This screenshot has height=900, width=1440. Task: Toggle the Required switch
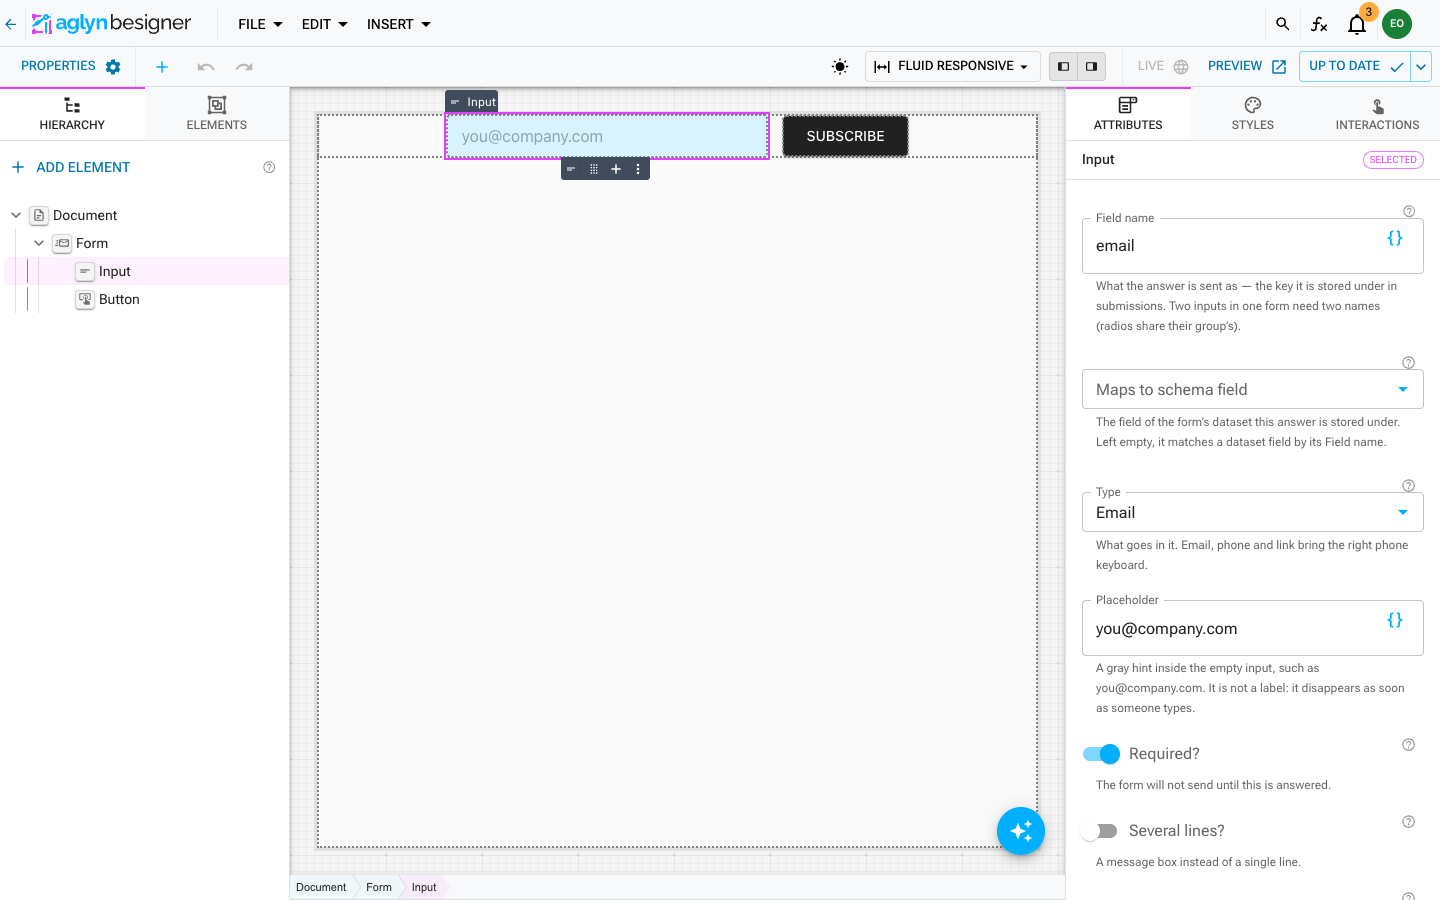click(1102, 754)
